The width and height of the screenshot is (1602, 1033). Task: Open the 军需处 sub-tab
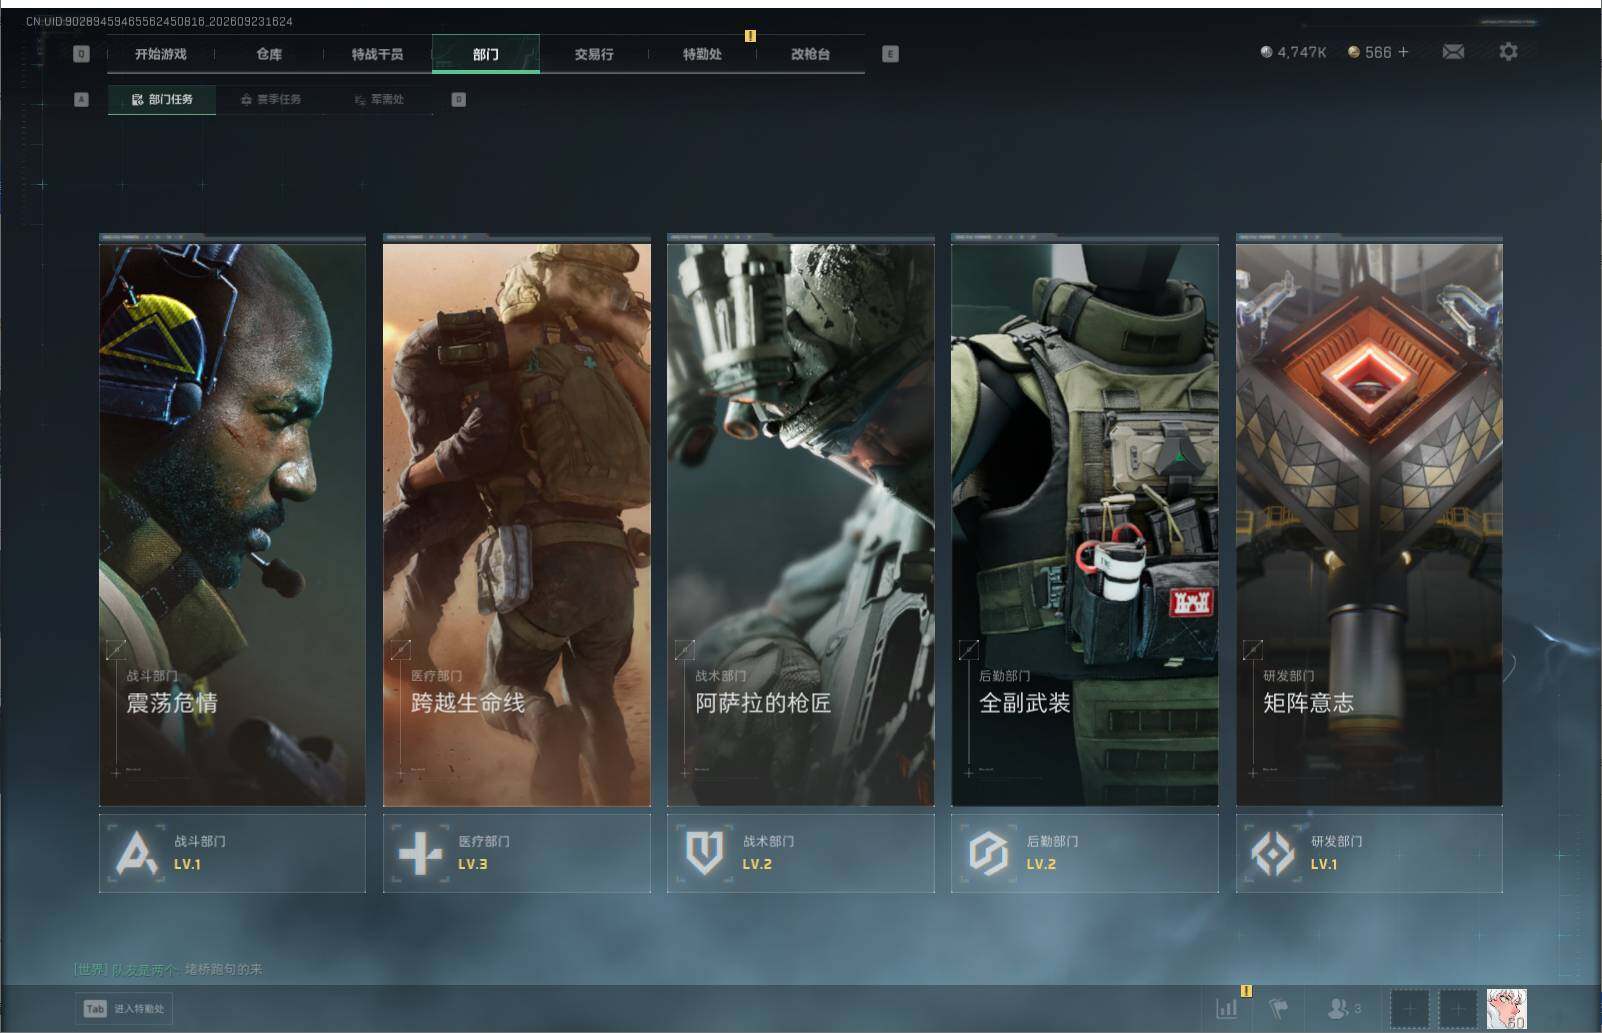(379, 99)
